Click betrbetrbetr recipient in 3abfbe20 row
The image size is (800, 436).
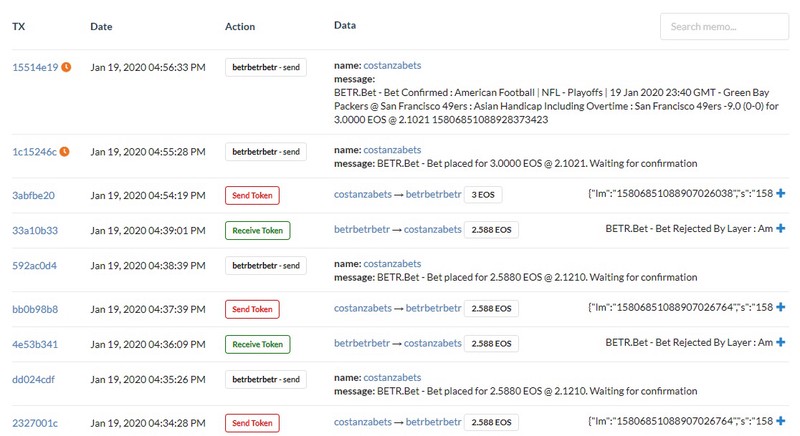[434, 194]
